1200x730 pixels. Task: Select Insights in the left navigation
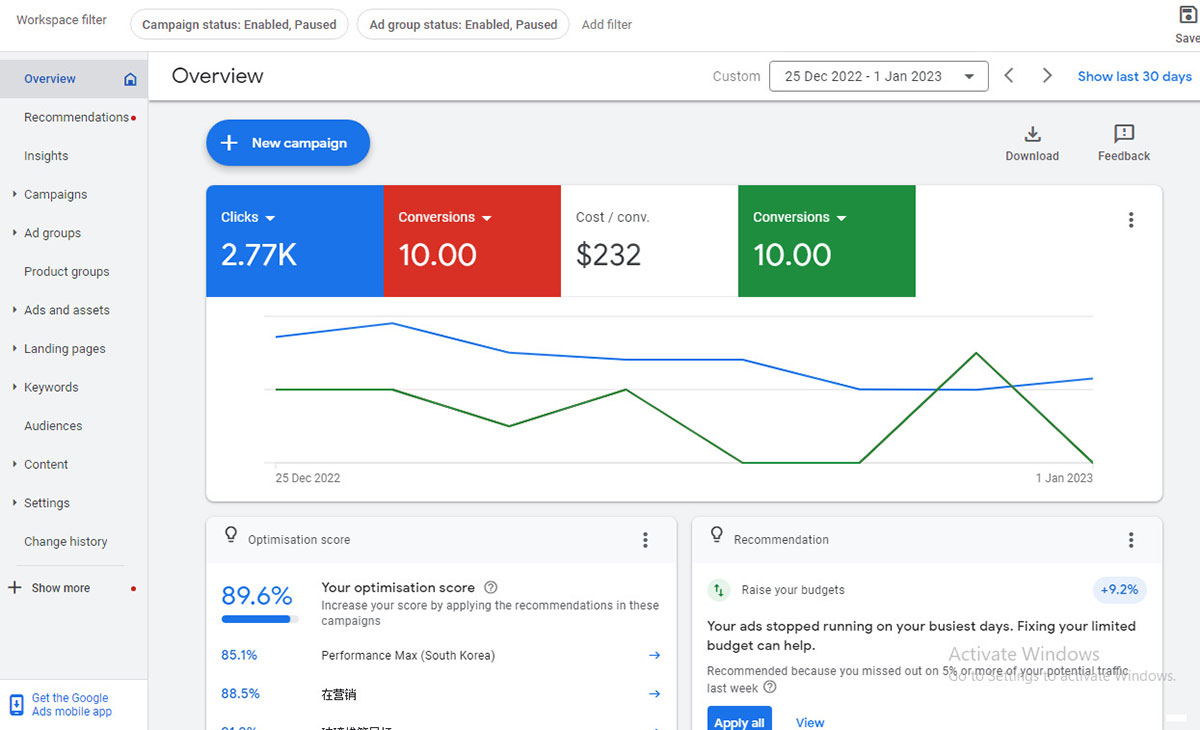pyautogui.click(x=46, y=156)
